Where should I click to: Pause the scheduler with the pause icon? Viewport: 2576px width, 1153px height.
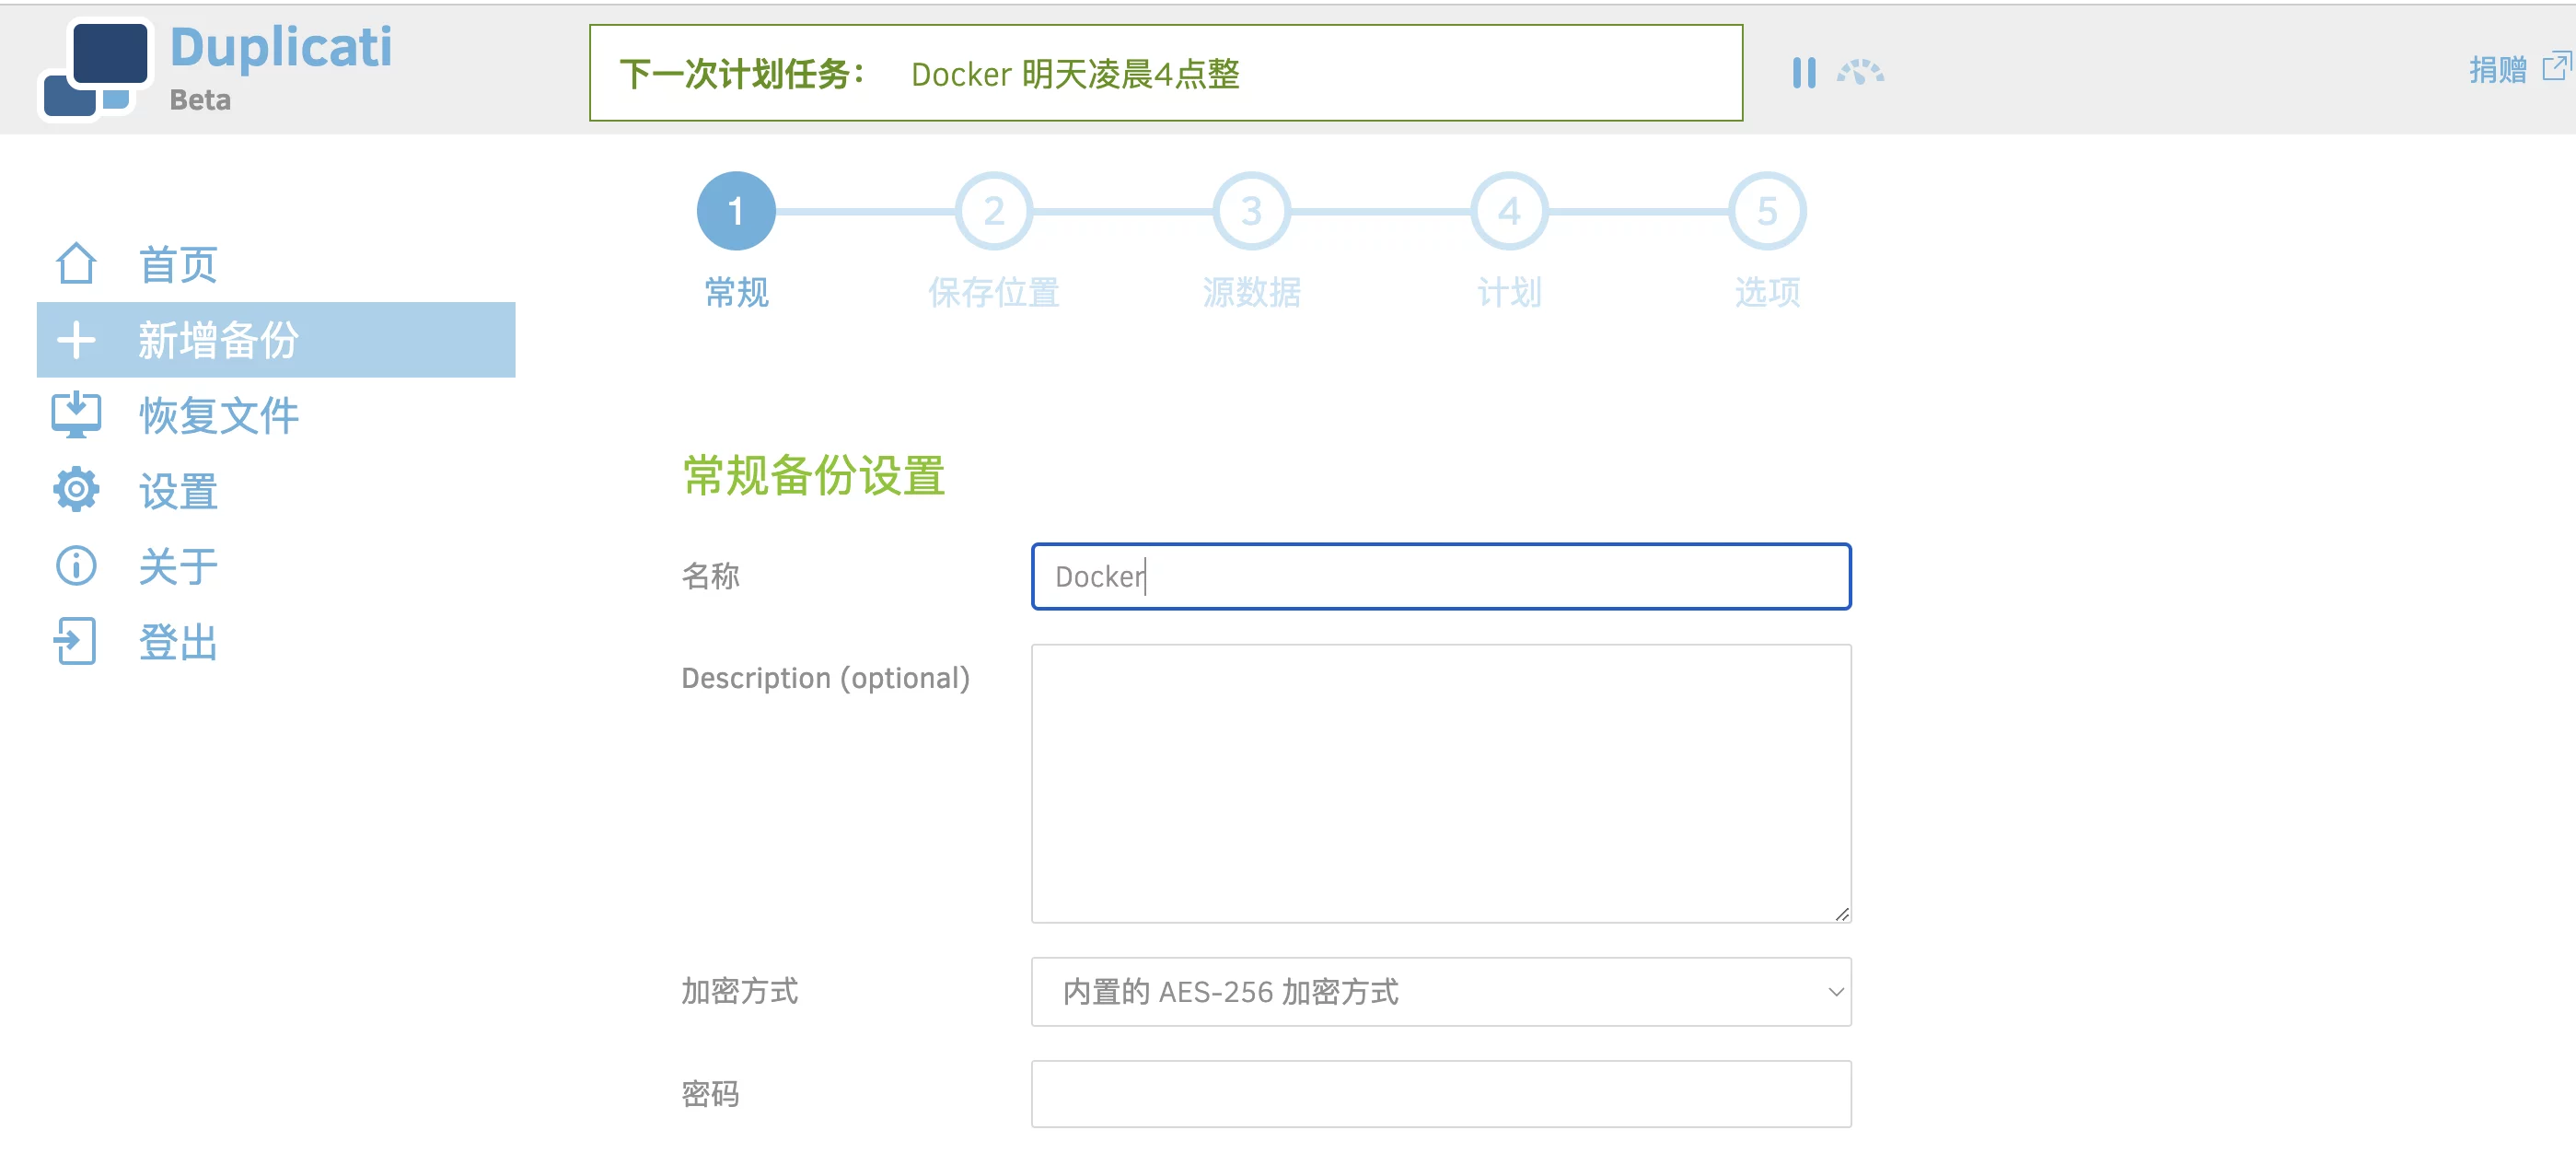click(x=1804, y=72)
